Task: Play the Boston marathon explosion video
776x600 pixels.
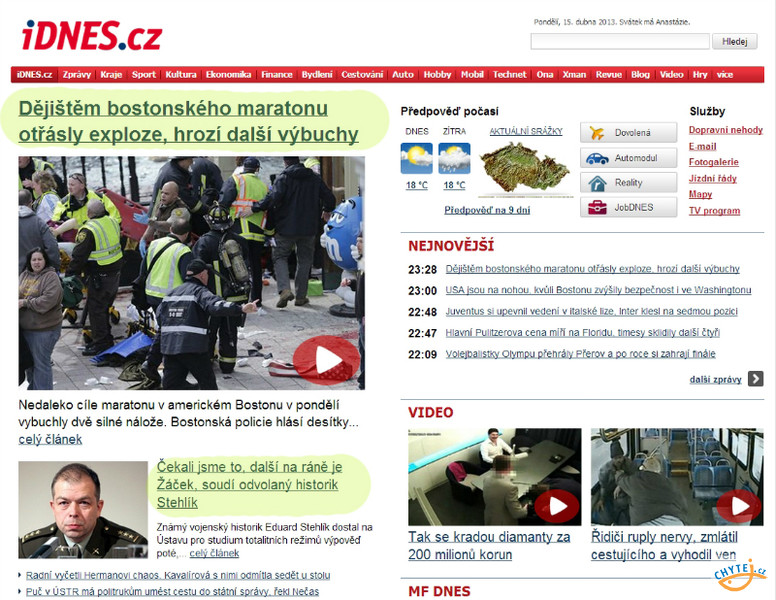Action: tap(326, 360)
